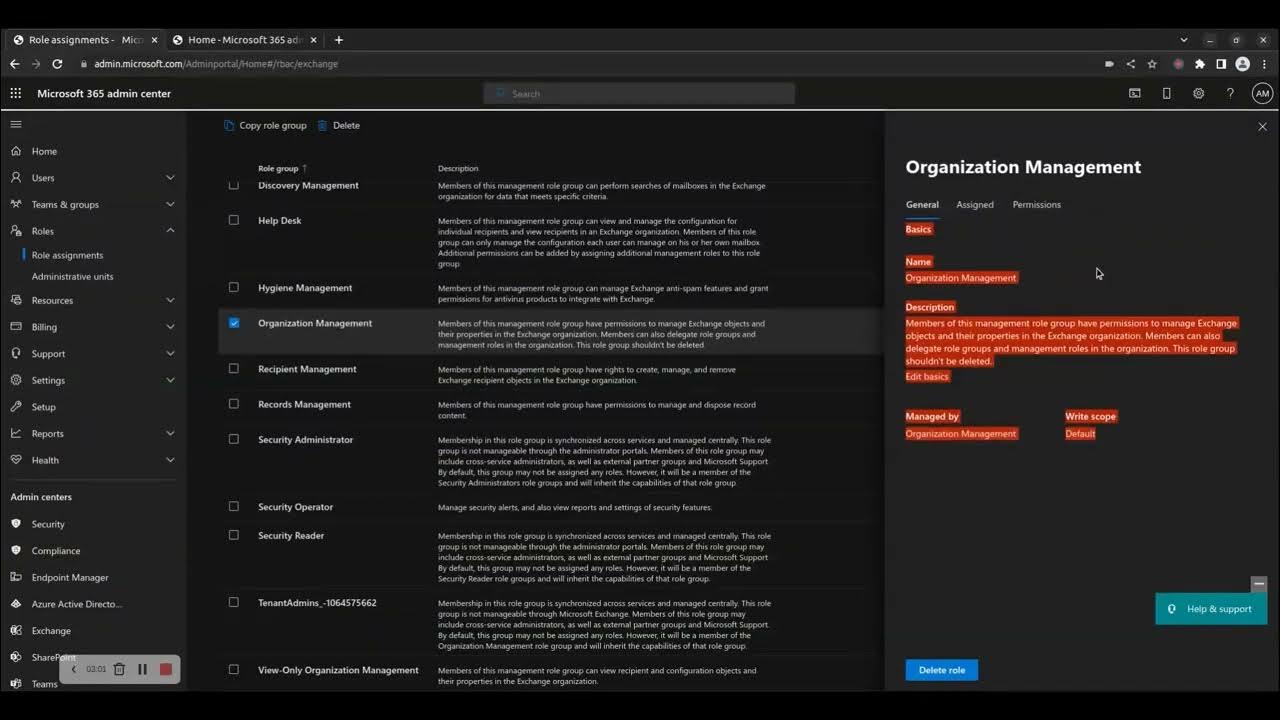This screenshot has height=720, width=1280.
Task: Click the Setup wrench icon
Action: pos(16,407)
